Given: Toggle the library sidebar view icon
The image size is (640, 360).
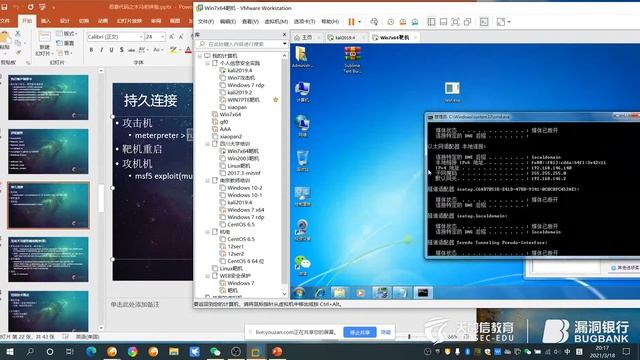Looking at the screenshot, I should coord(431,22).
